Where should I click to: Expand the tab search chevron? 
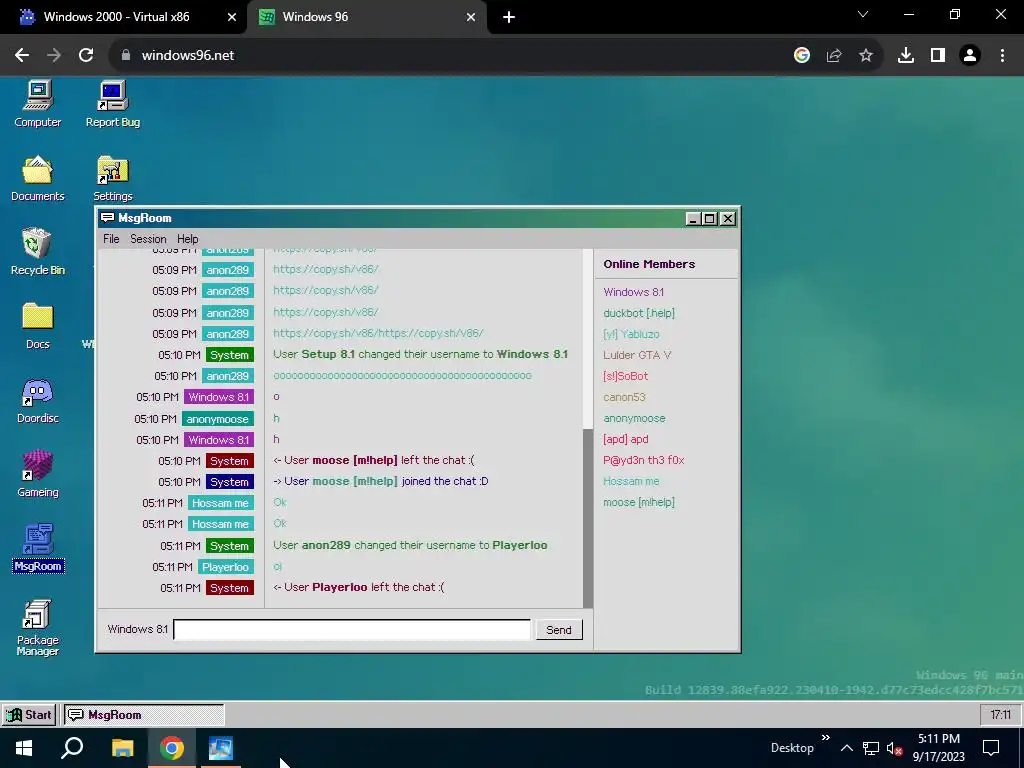point(863,14)
